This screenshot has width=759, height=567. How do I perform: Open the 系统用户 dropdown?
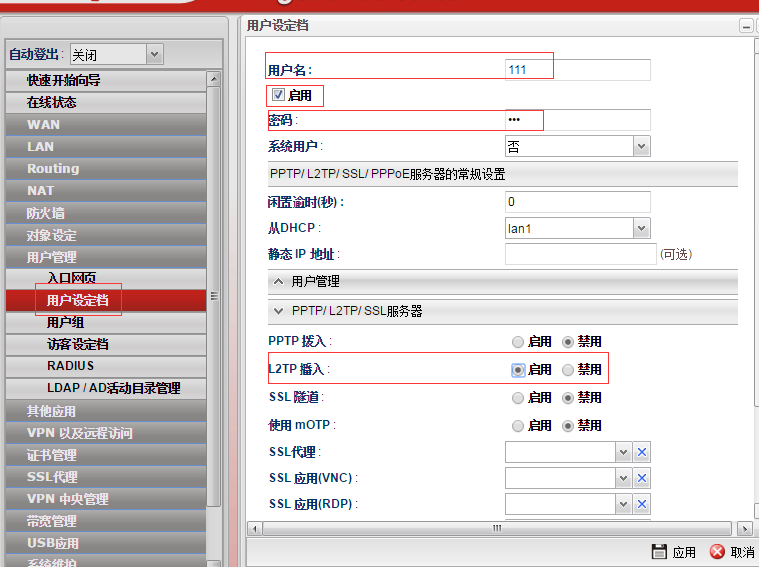pos(641,146)
